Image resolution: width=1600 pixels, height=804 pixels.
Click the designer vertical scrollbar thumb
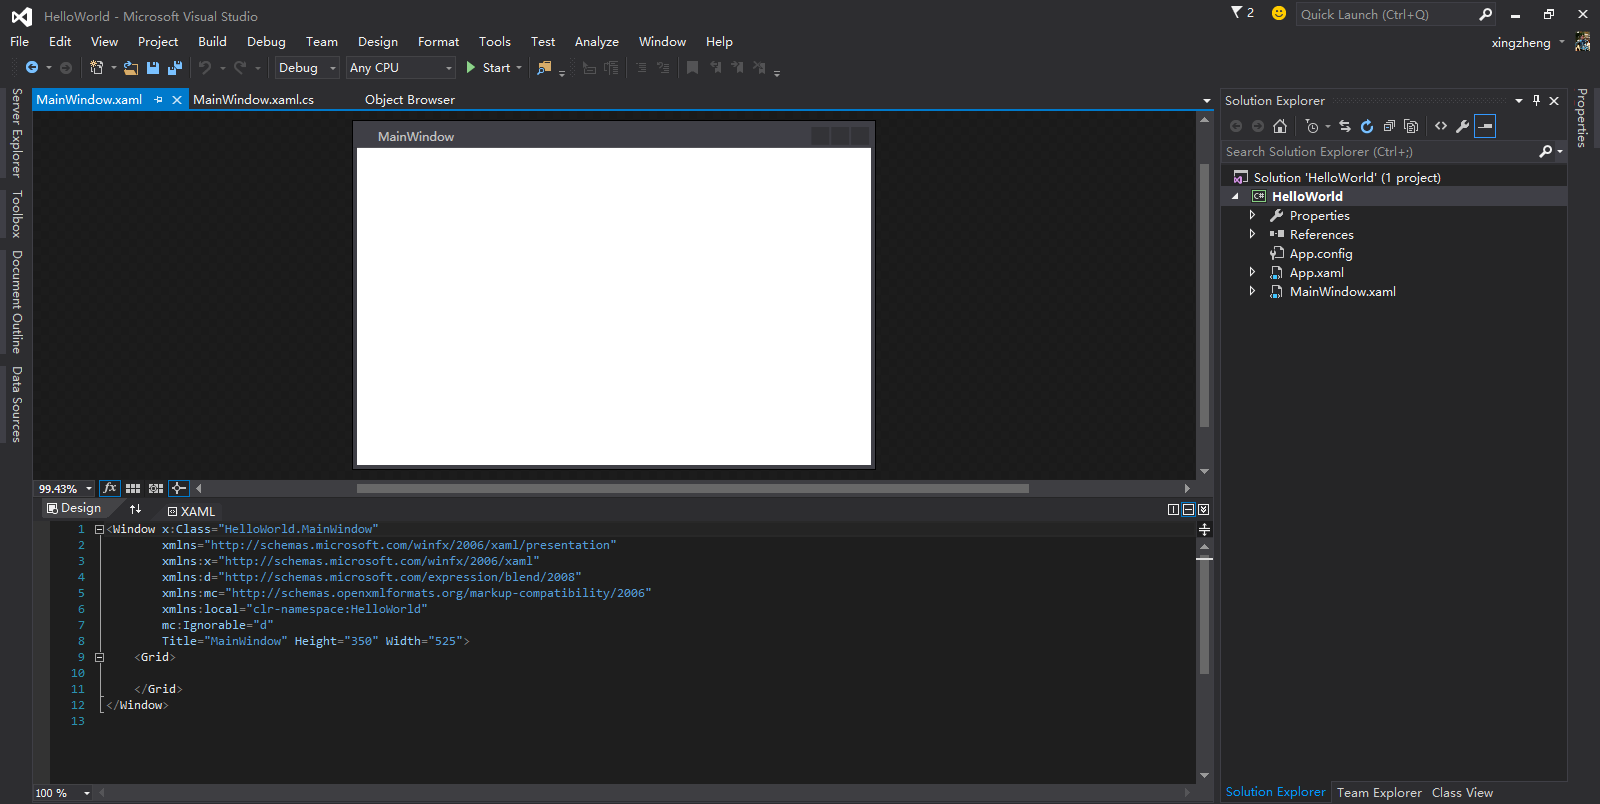click(x=1204, y=294)
